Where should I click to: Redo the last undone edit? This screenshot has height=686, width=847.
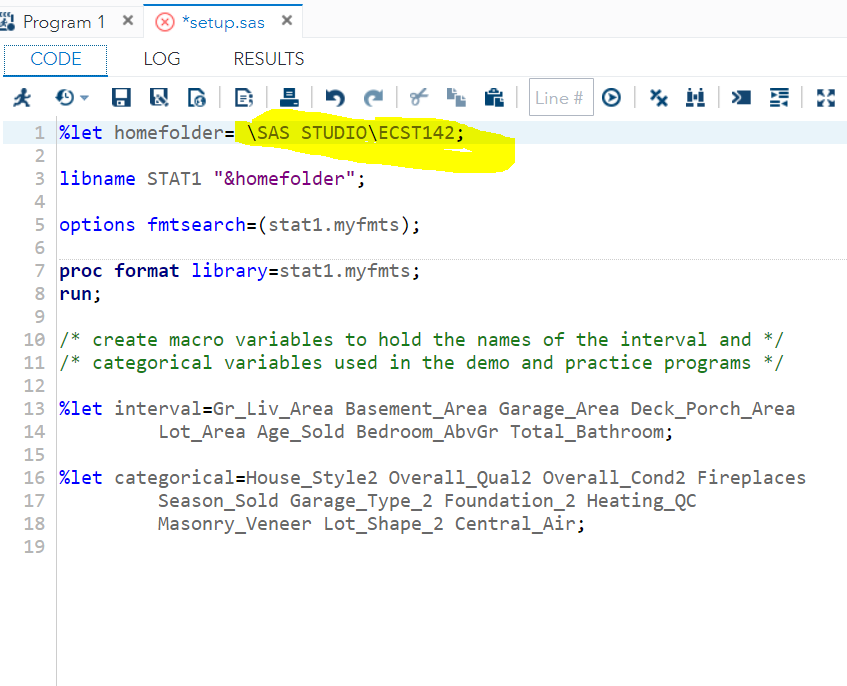pos(373,98)
